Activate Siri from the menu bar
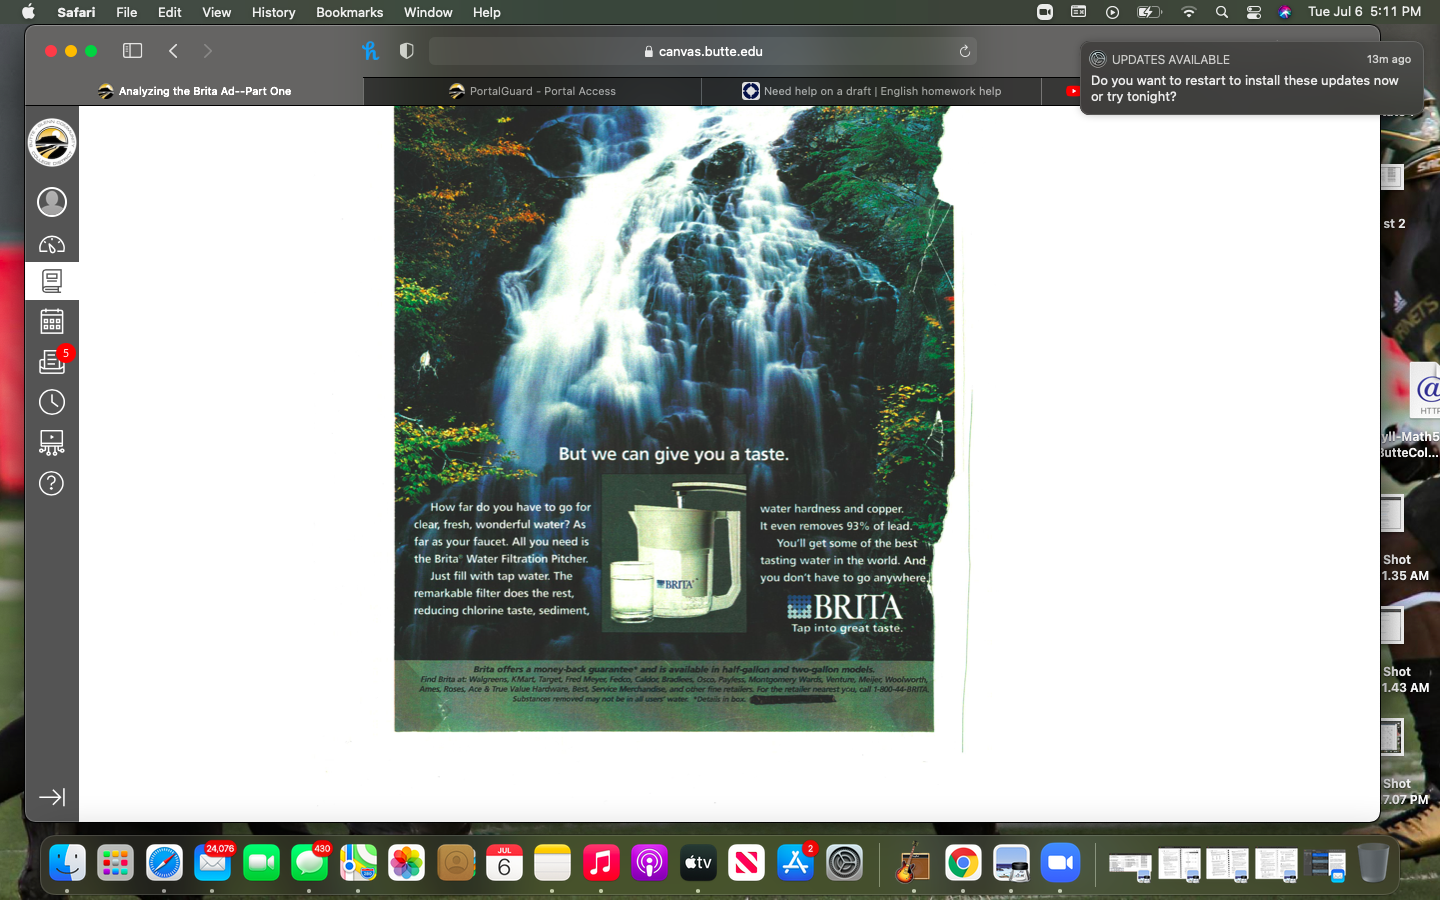 click(x=1285, y=12)
